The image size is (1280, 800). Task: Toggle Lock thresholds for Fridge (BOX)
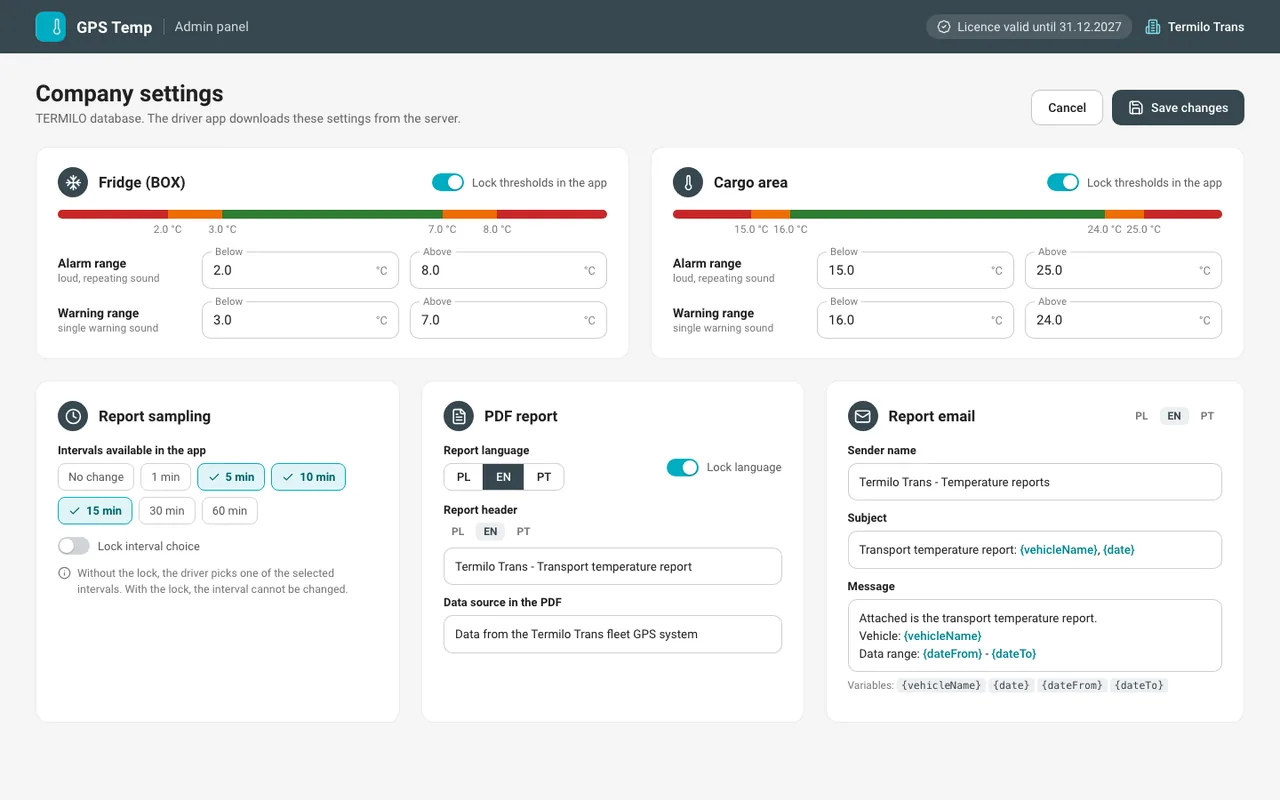tap(448, 182)
